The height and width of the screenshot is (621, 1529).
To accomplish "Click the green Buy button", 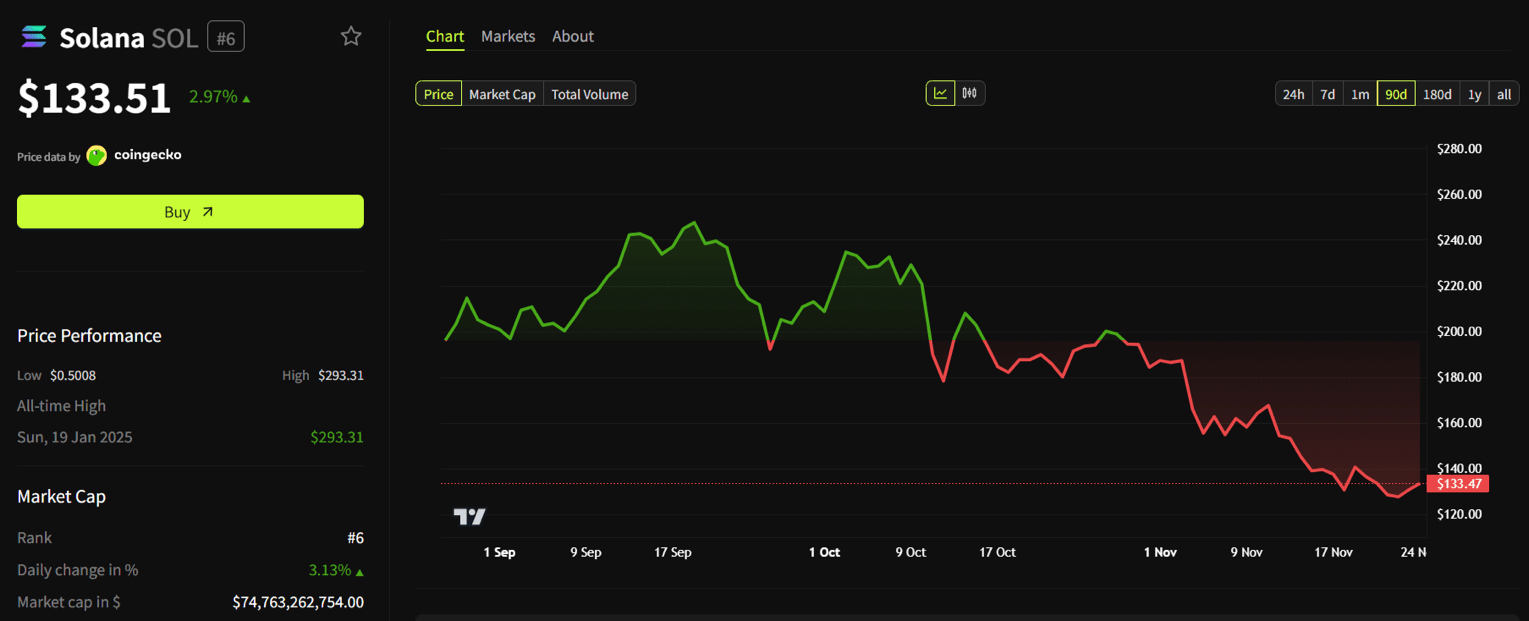I will tap(190, 212).
